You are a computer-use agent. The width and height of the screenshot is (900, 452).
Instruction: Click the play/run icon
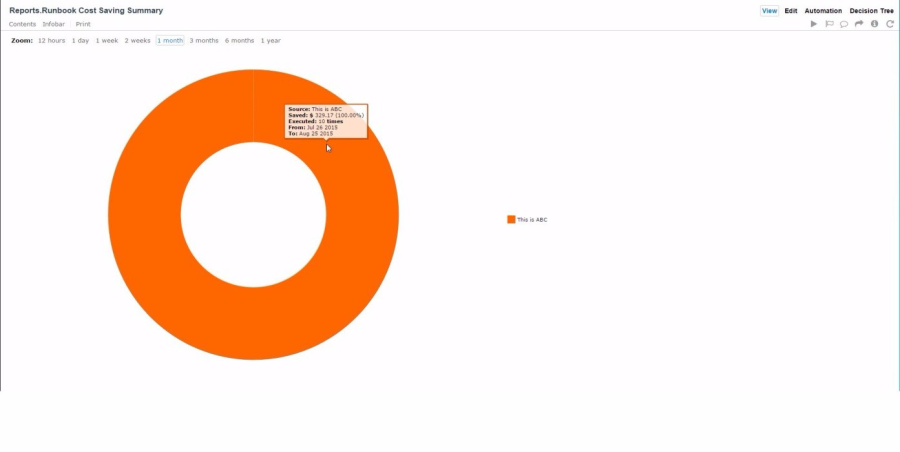(814, 24)
